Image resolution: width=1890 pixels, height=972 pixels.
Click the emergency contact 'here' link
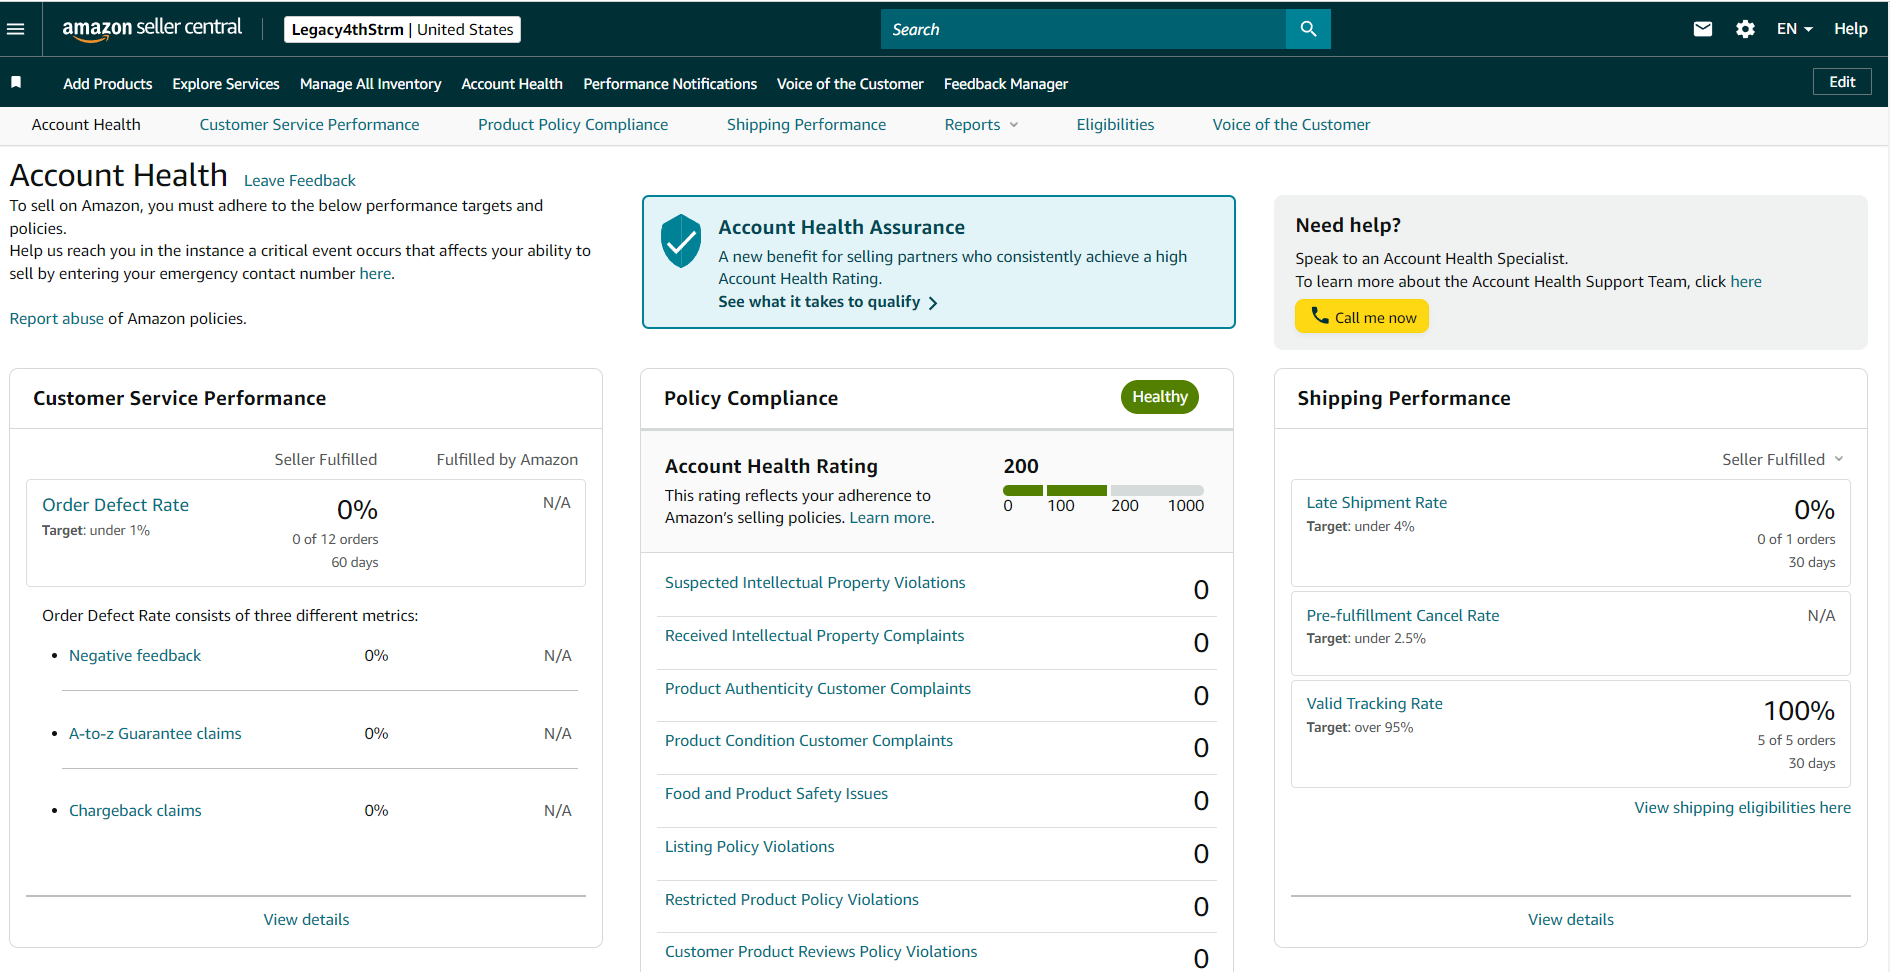375,274
